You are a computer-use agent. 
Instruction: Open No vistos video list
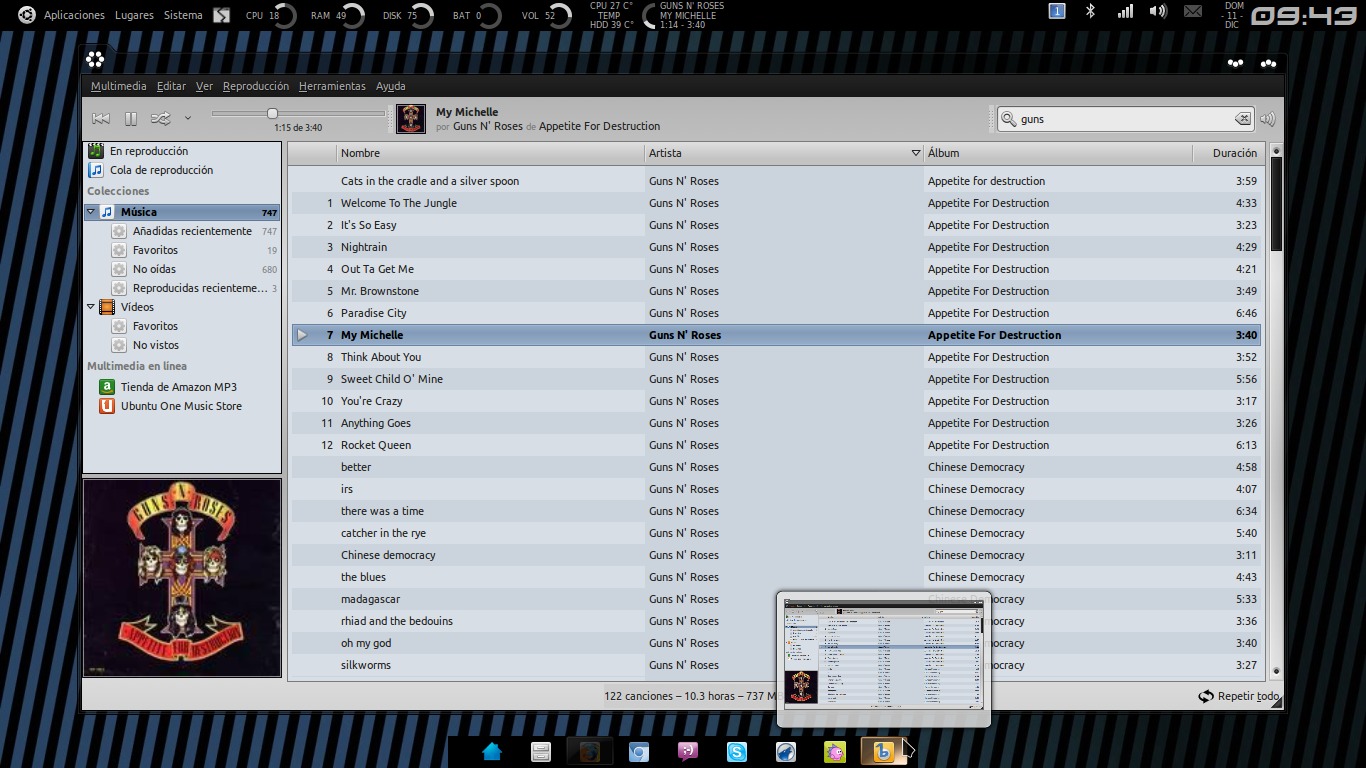coord(156,345)
